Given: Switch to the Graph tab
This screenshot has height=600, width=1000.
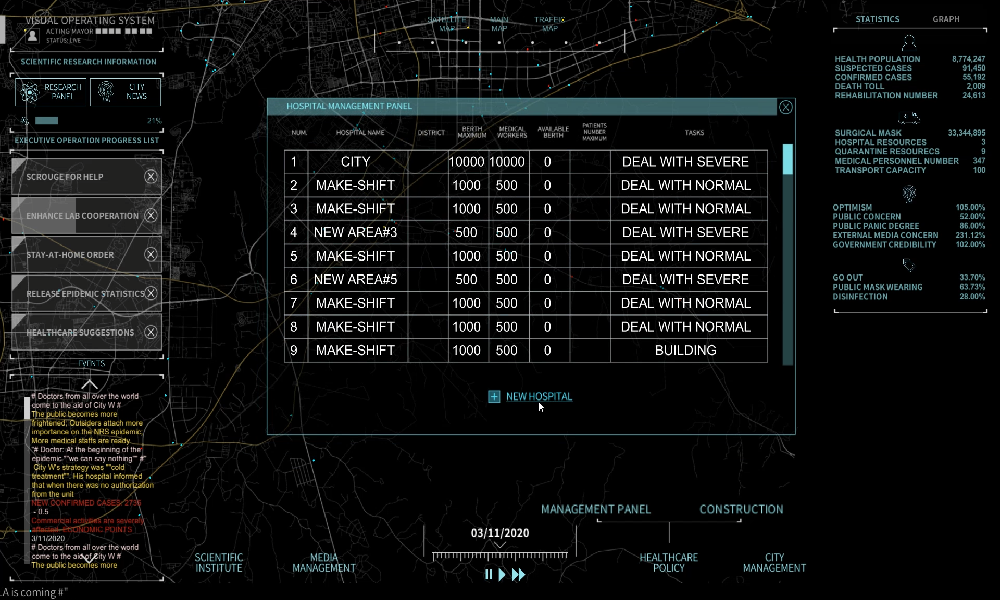Looking at the screenshot, I should coord(946,19).
